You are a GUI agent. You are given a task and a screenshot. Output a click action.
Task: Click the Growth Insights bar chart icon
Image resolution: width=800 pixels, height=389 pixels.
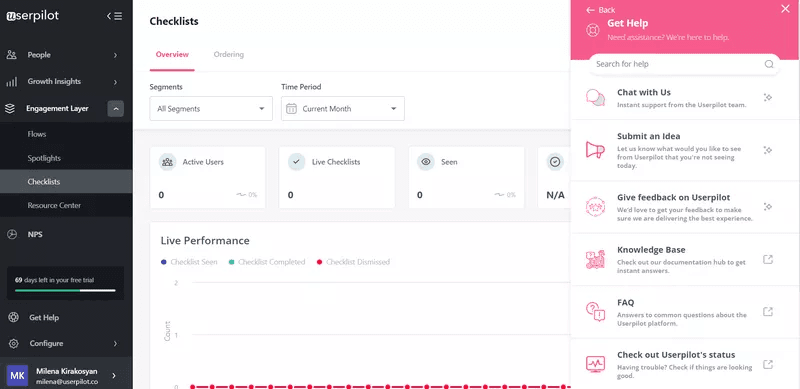click(12, 82)
